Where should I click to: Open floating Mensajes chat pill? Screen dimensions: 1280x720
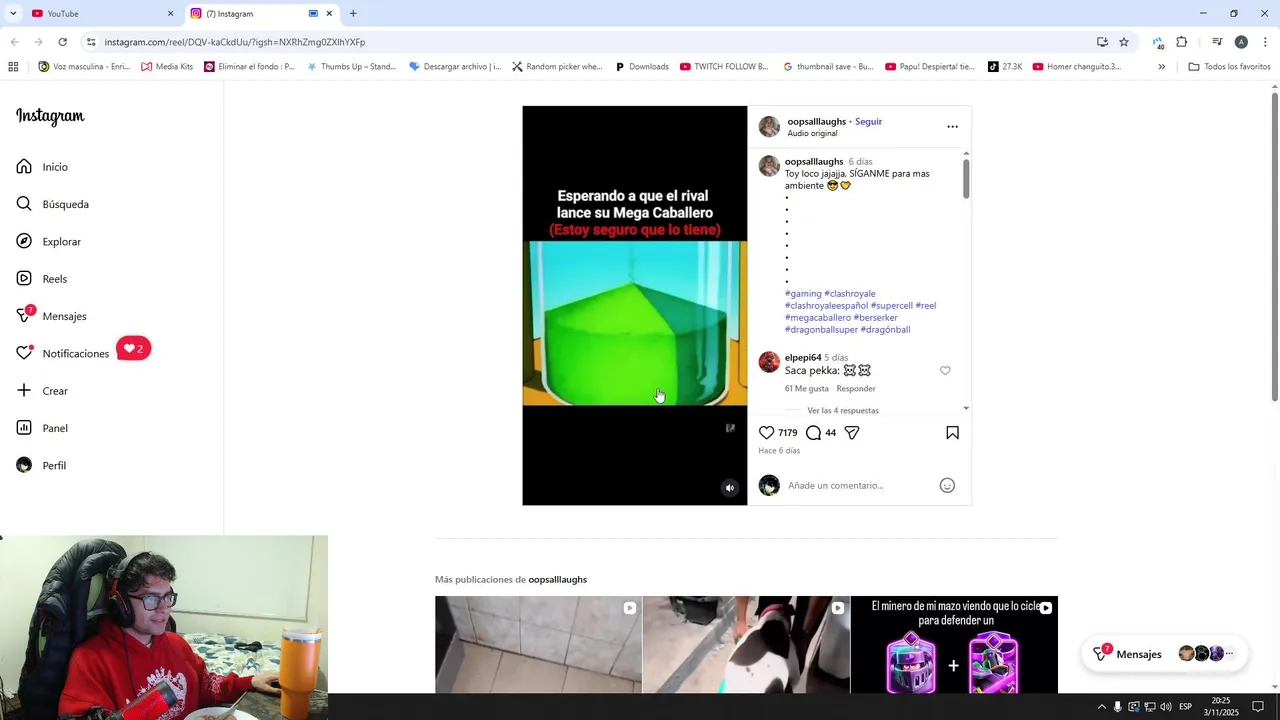pos(1165,654)
